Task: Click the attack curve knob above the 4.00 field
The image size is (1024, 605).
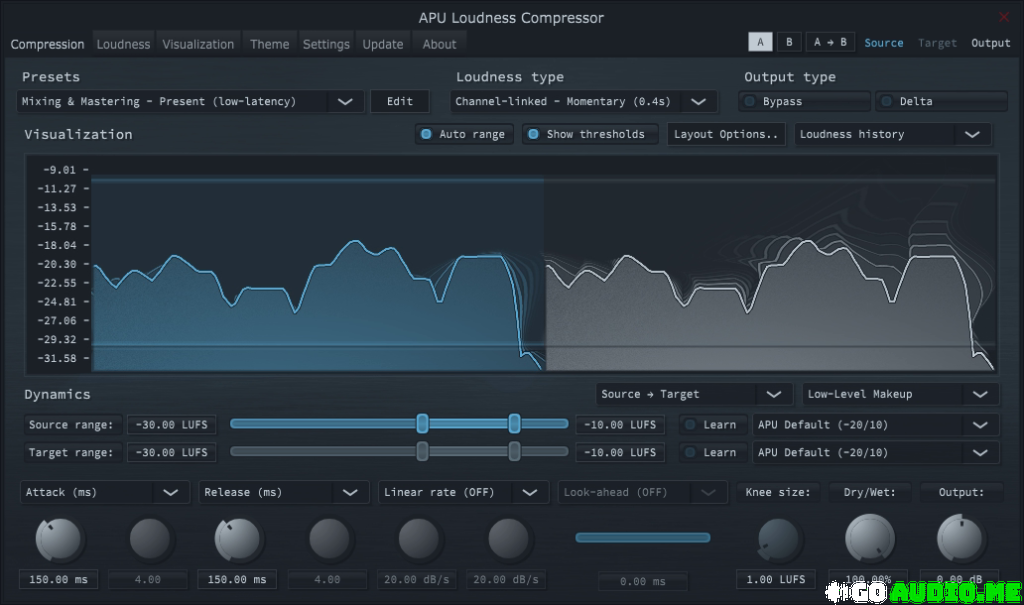Action: point(148,540)
